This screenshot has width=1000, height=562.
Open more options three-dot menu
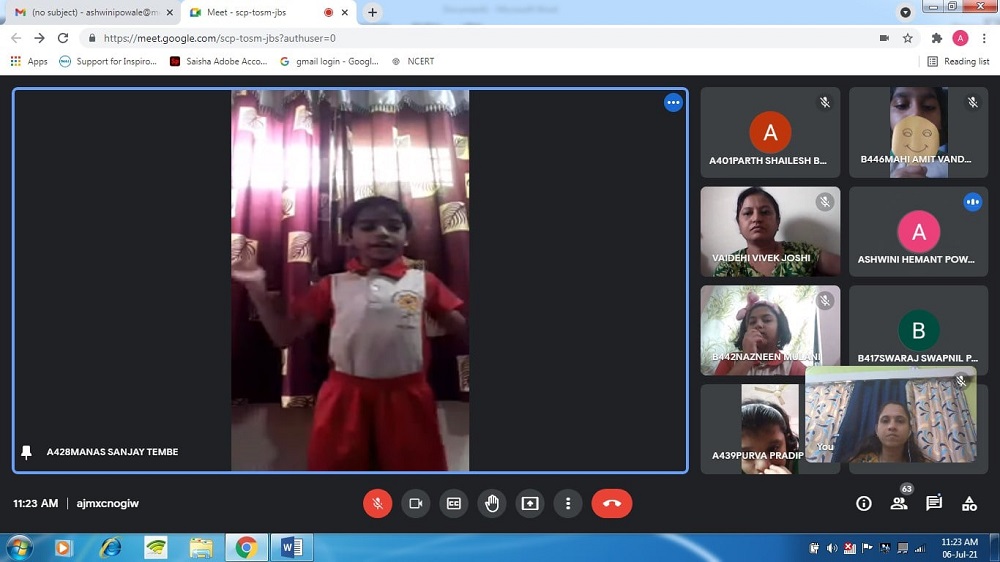568,503
